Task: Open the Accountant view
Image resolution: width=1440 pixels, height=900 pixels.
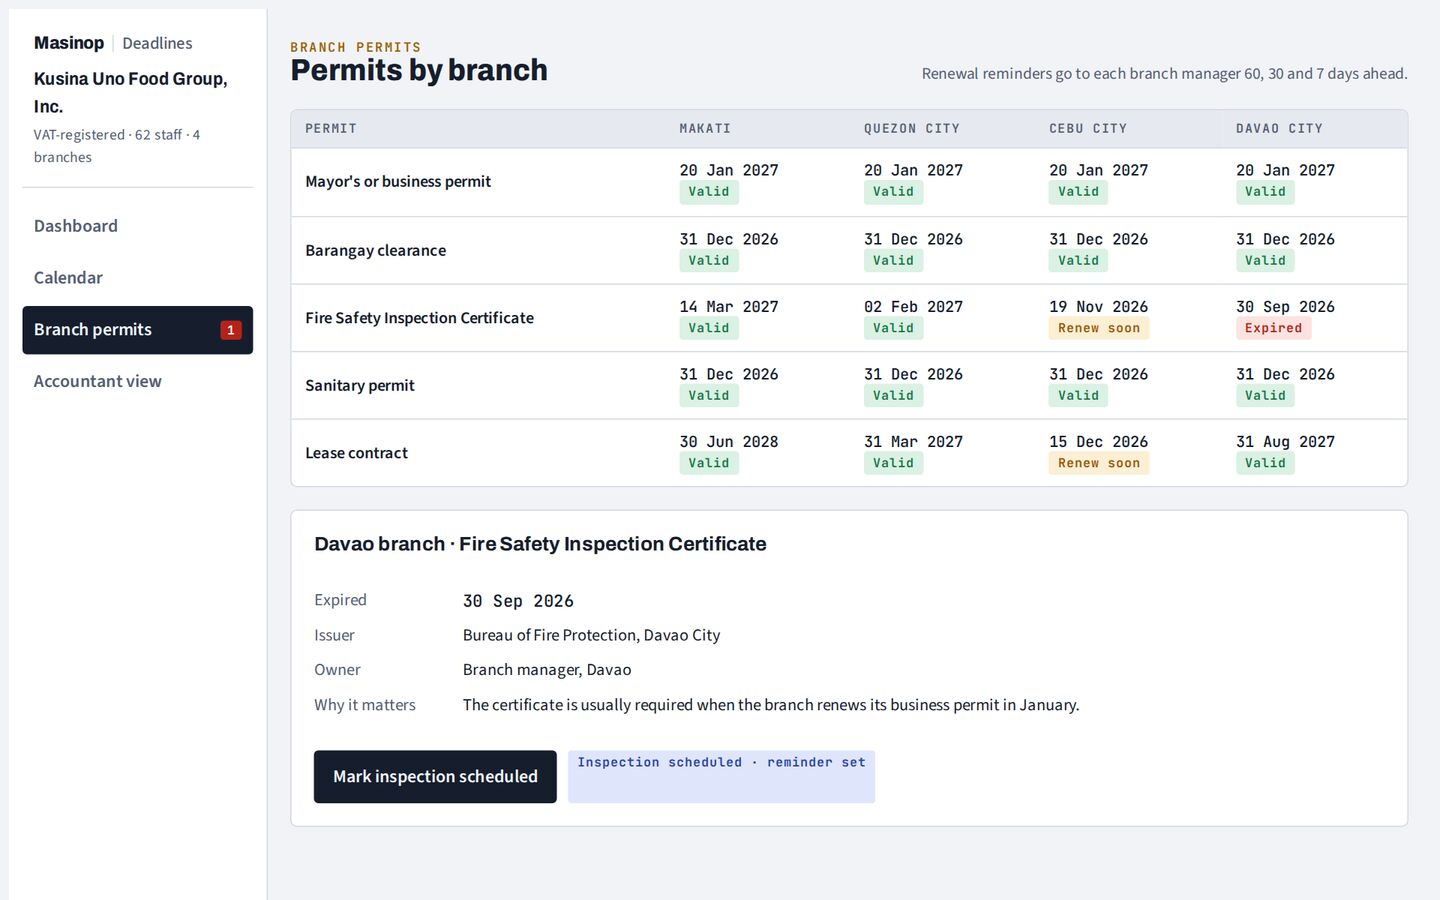Action: click(x=137, y=381)
